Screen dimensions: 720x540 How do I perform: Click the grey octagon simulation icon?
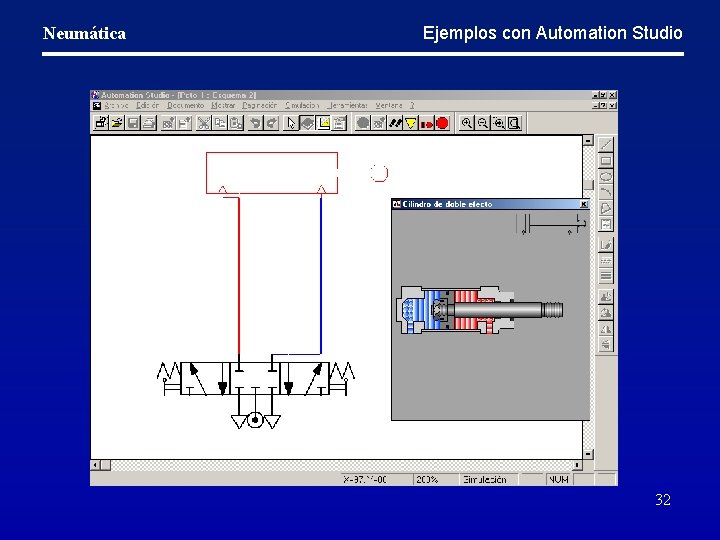[363, 123]
